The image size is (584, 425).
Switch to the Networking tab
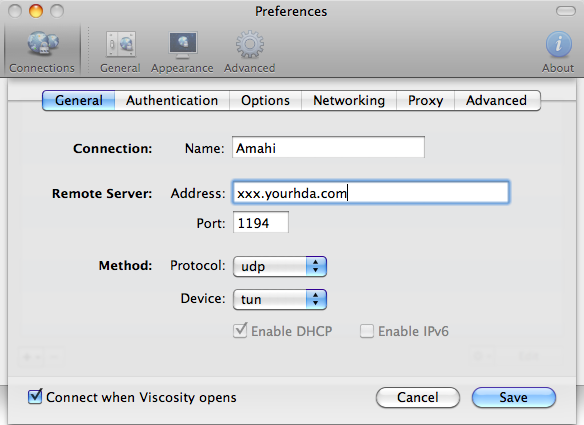click(x=349, y=101)
